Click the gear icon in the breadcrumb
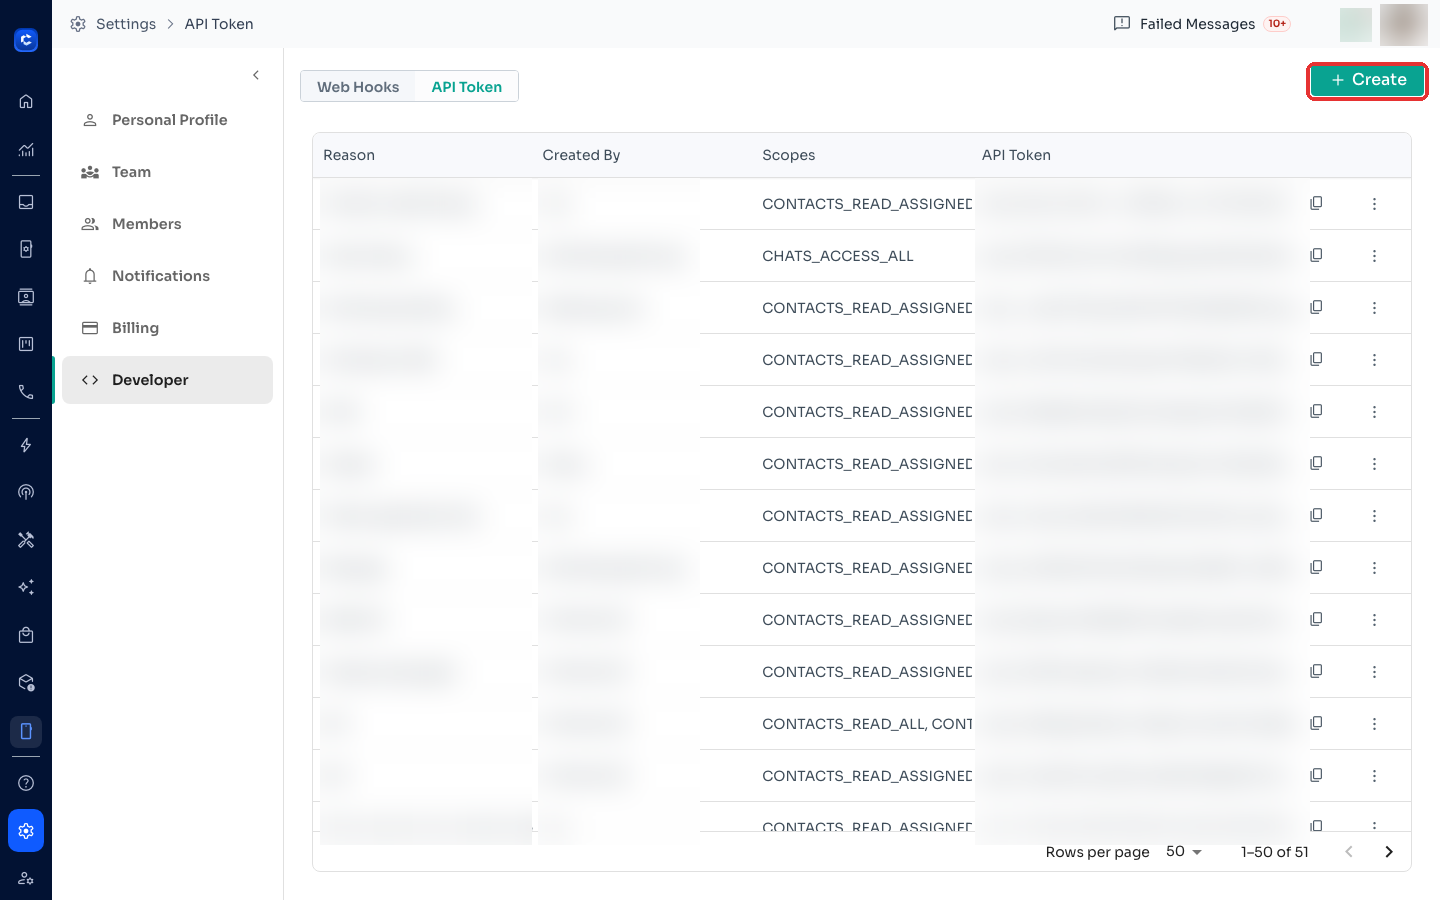 tap(78, 24)
